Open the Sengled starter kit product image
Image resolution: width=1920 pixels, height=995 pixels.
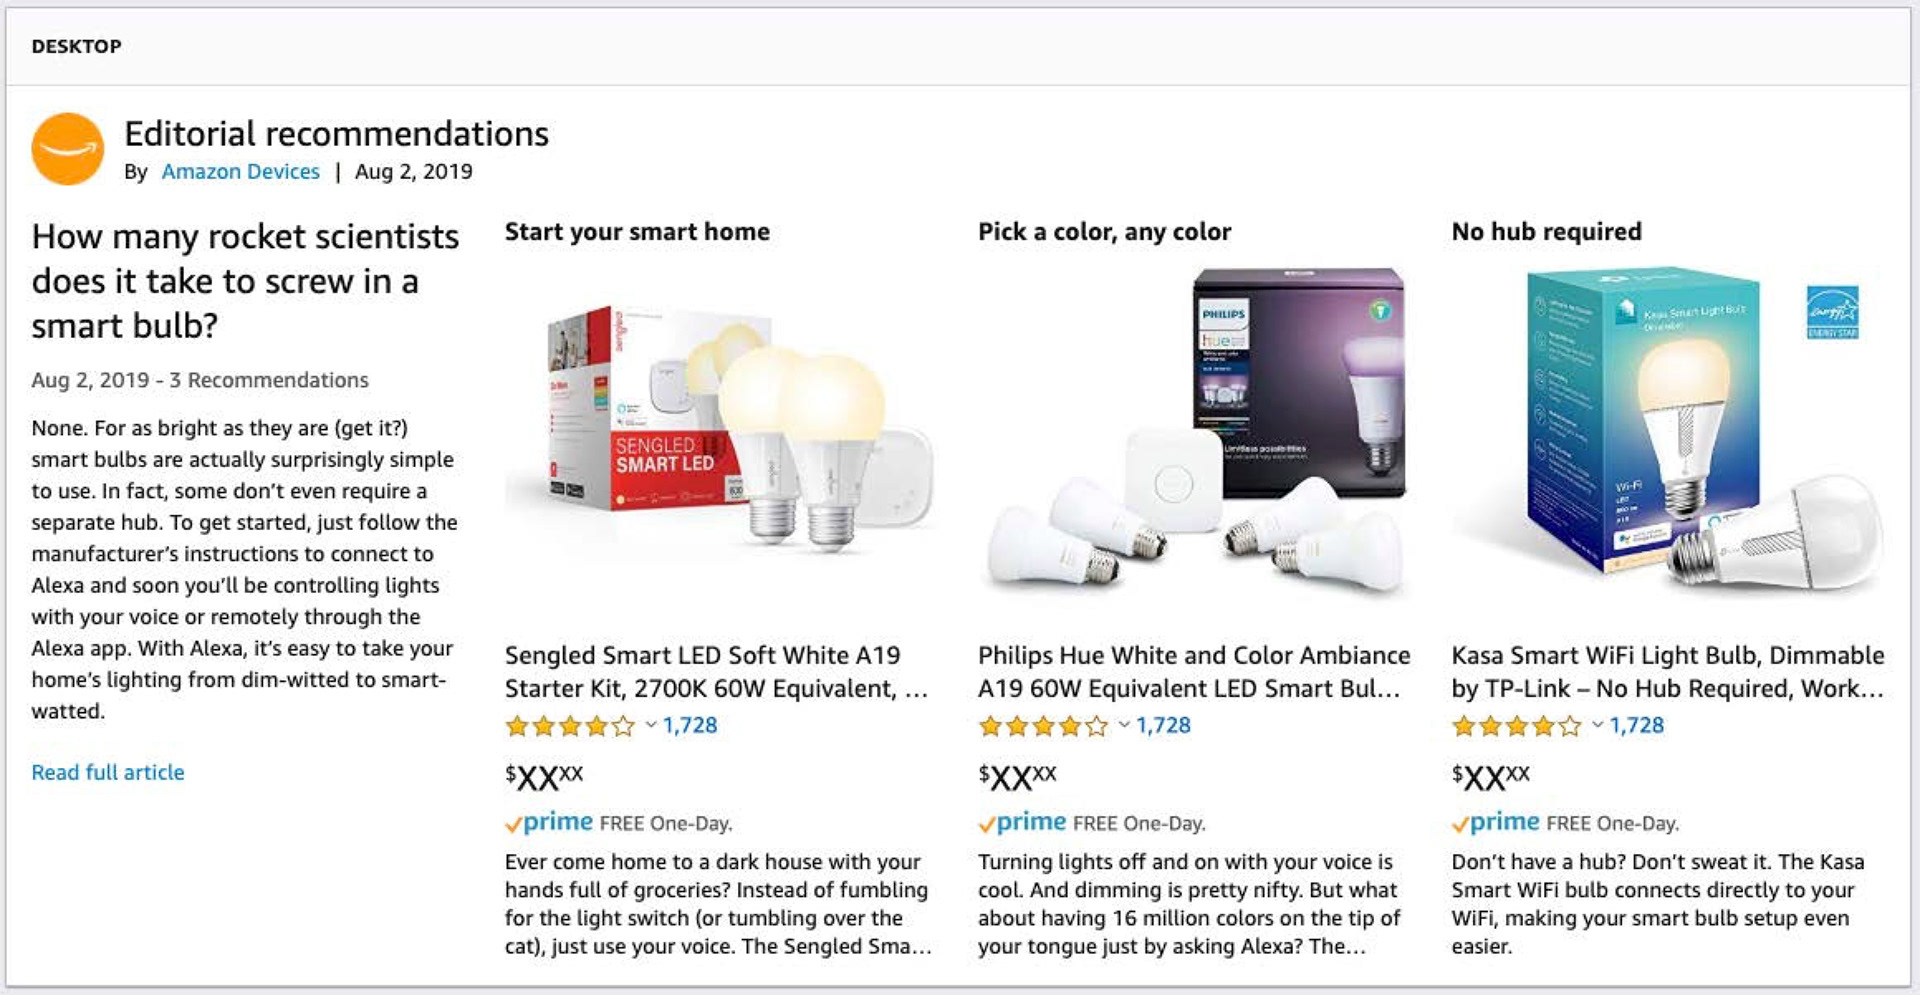(718, 432)
